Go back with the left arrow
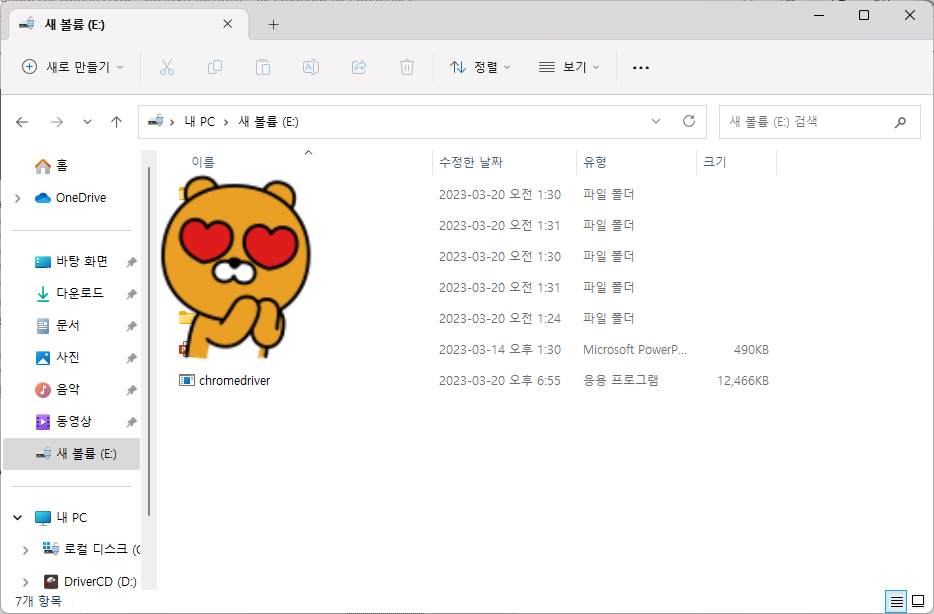This screenshot has height=614, width=934. click(22, 122)
